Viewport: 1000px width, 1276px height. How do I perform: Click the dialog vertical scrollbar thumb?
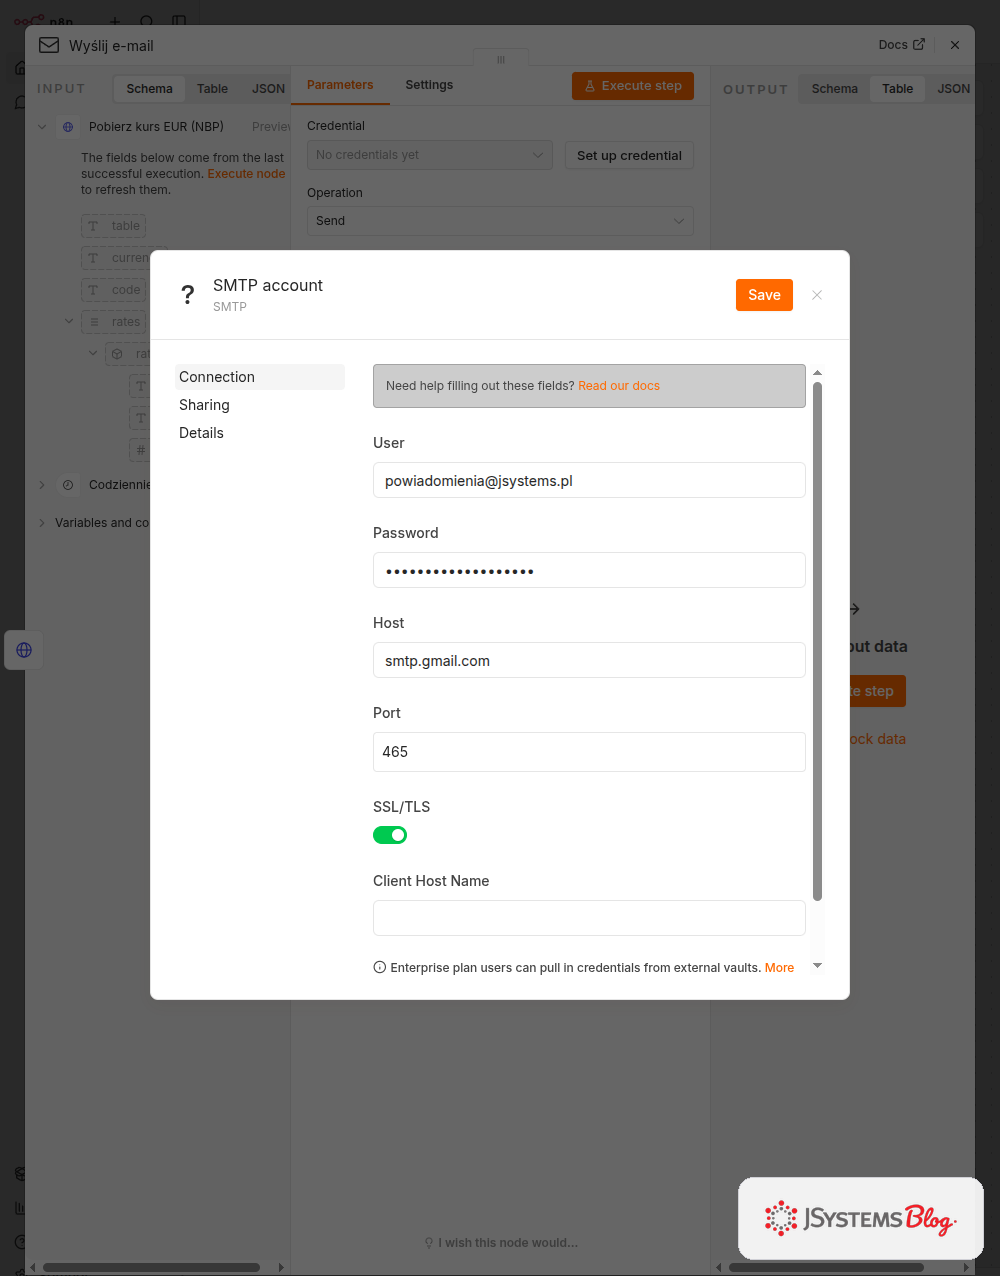(x=817, y=640)
